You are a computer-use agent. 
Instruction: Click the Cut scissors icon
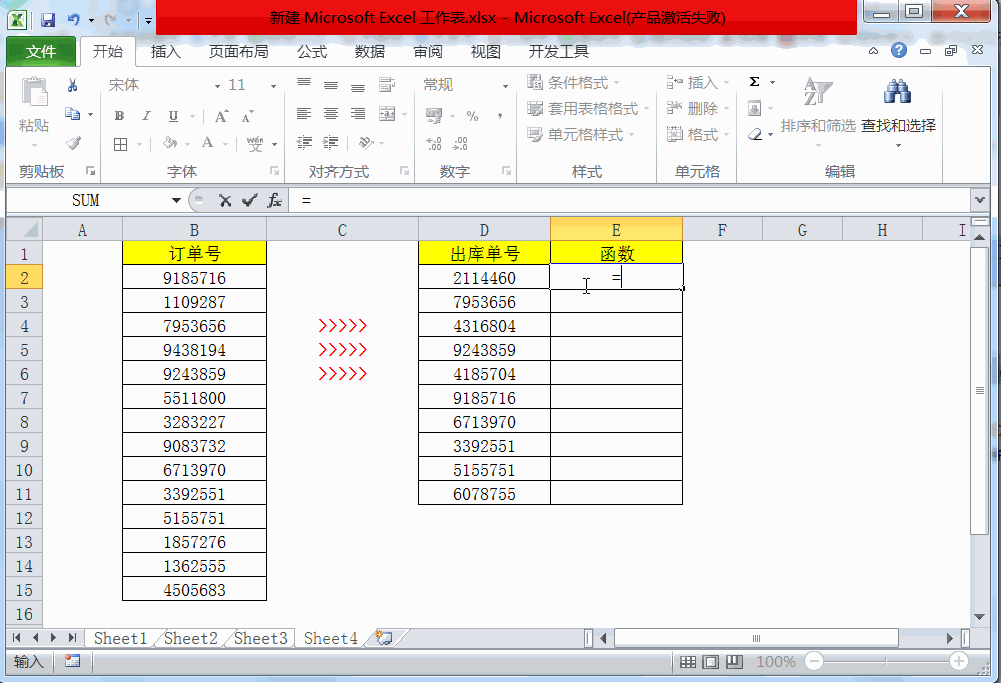[72, 86]
